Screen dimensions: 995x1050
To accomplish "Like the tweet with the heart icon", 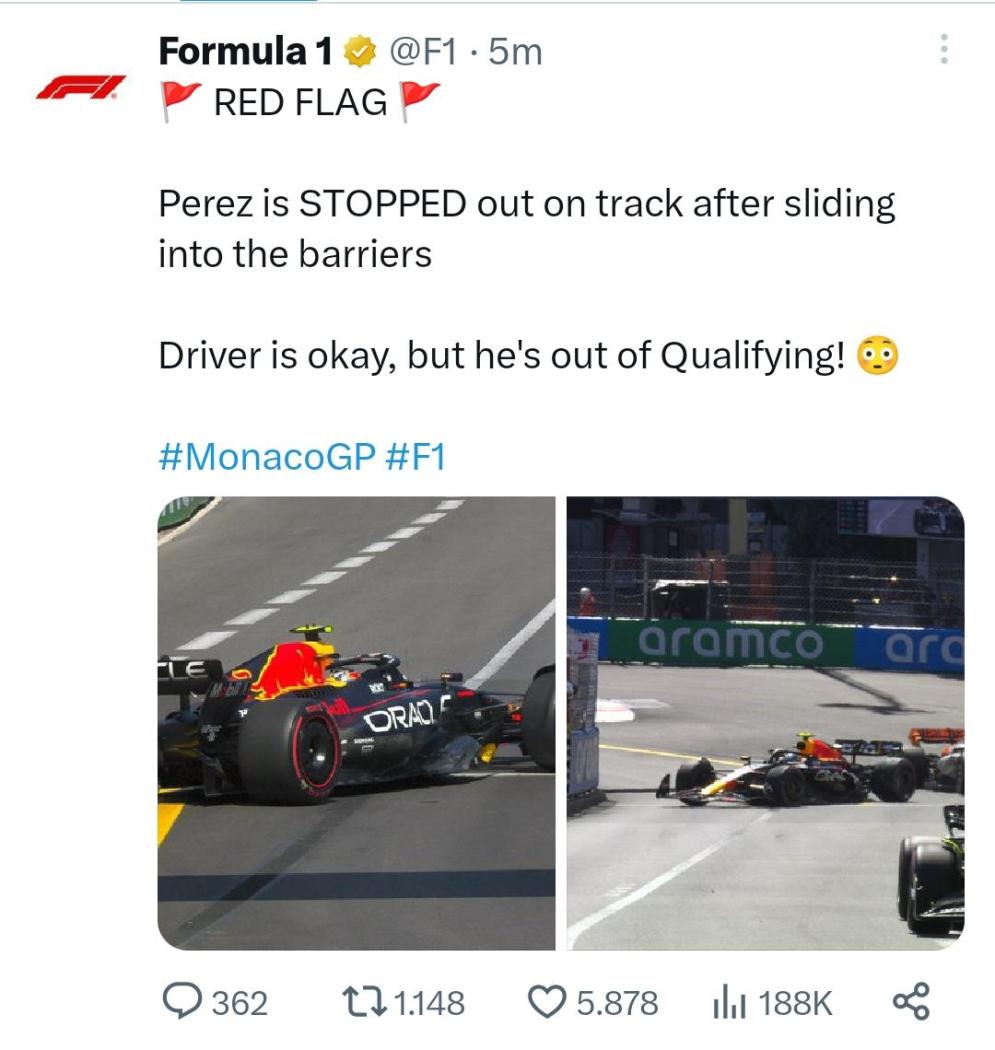I will [547, 1001].
